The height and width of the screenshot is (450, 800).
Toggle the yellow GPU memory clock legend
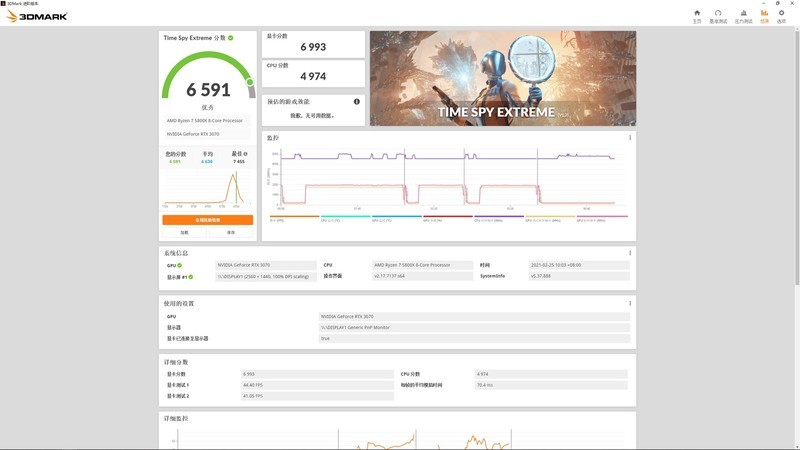[550, 218]
